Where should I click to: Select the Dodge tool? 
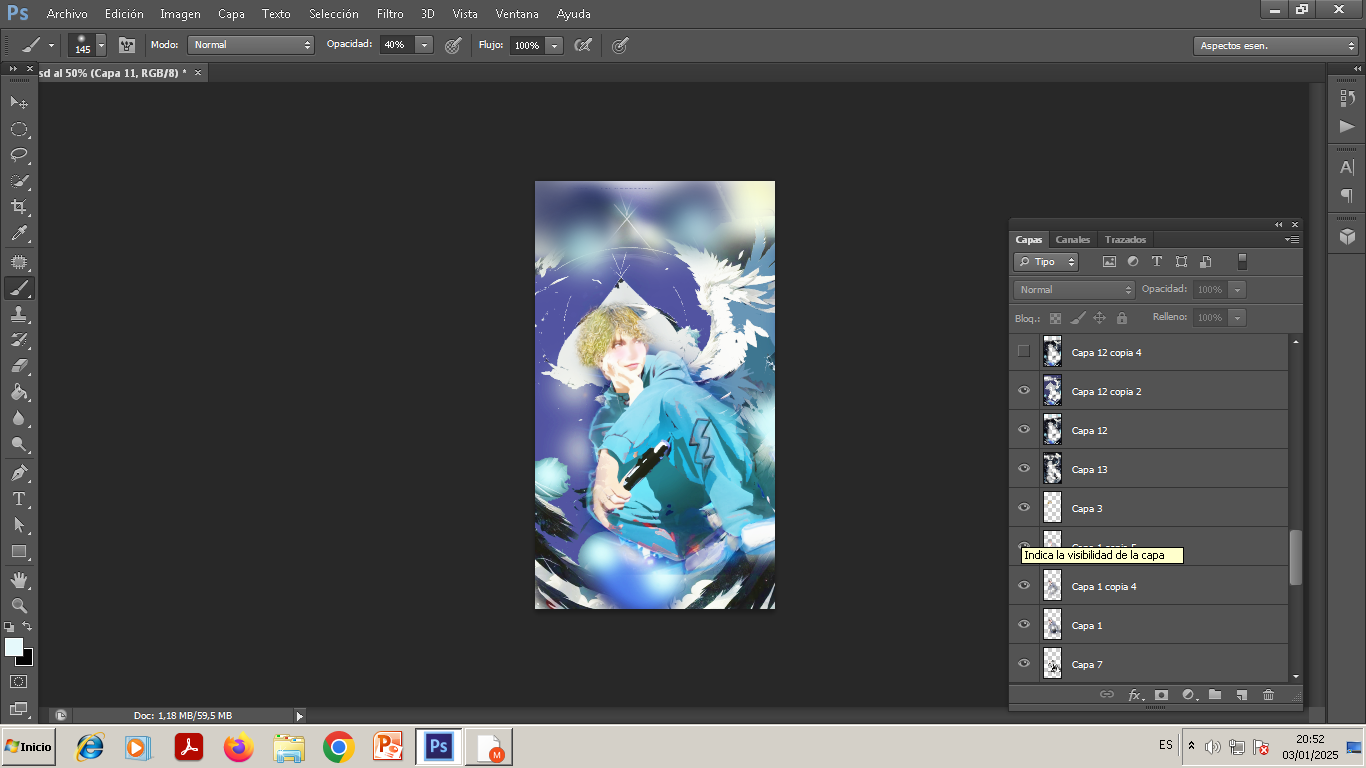[x=19, y=444]
